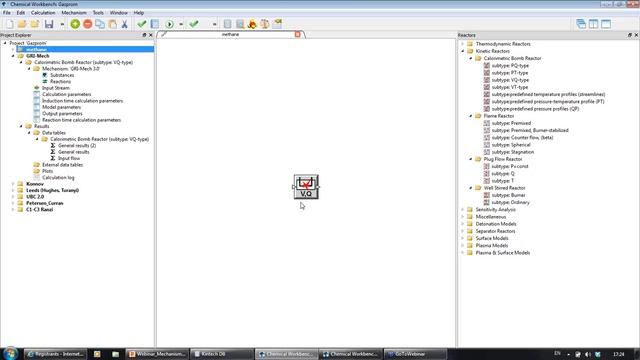Select 'Induction time calculation parameters' item
640x360 pixels.
coord(82,101)
